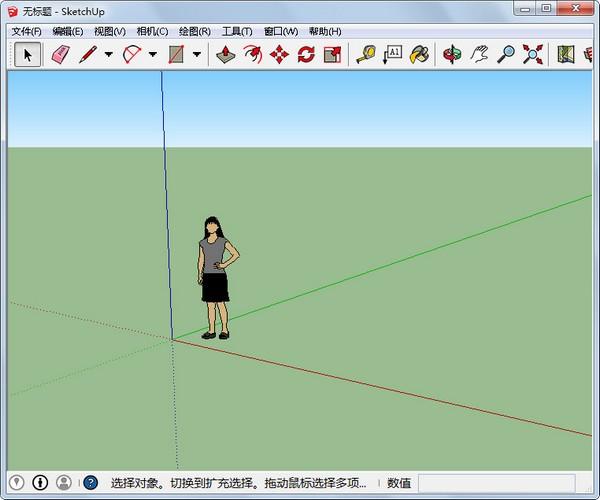Open the Instructor help question icon

[x=91, y=483]
